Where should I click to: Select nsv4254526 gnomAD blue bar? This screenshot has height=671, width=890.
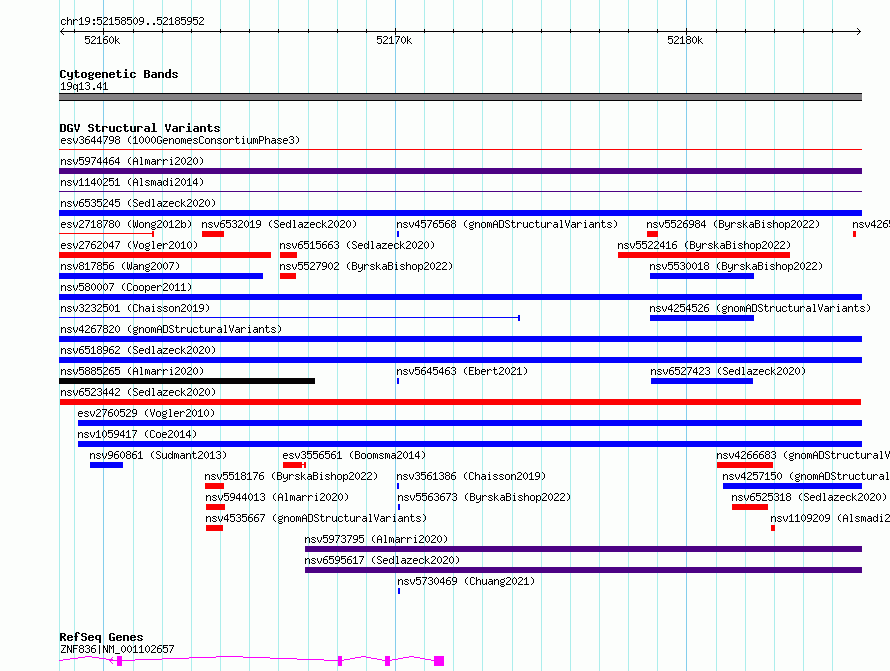(702, 318)
